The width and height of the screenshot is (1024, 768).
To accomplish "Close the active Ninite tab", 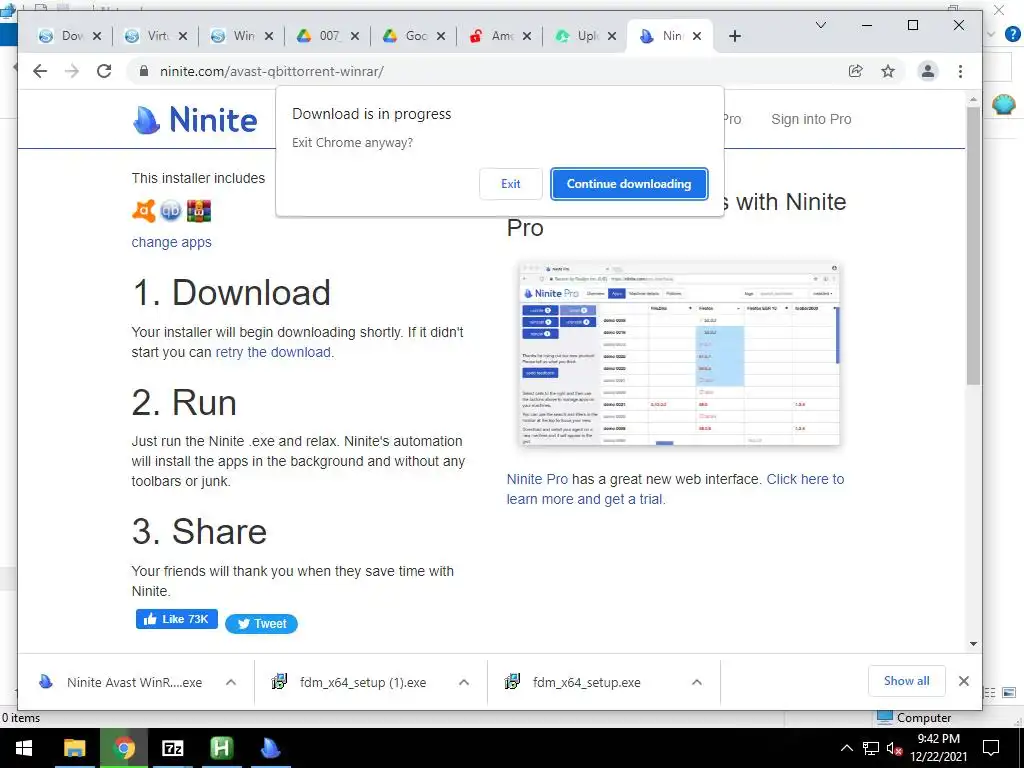I will [697, 36].
